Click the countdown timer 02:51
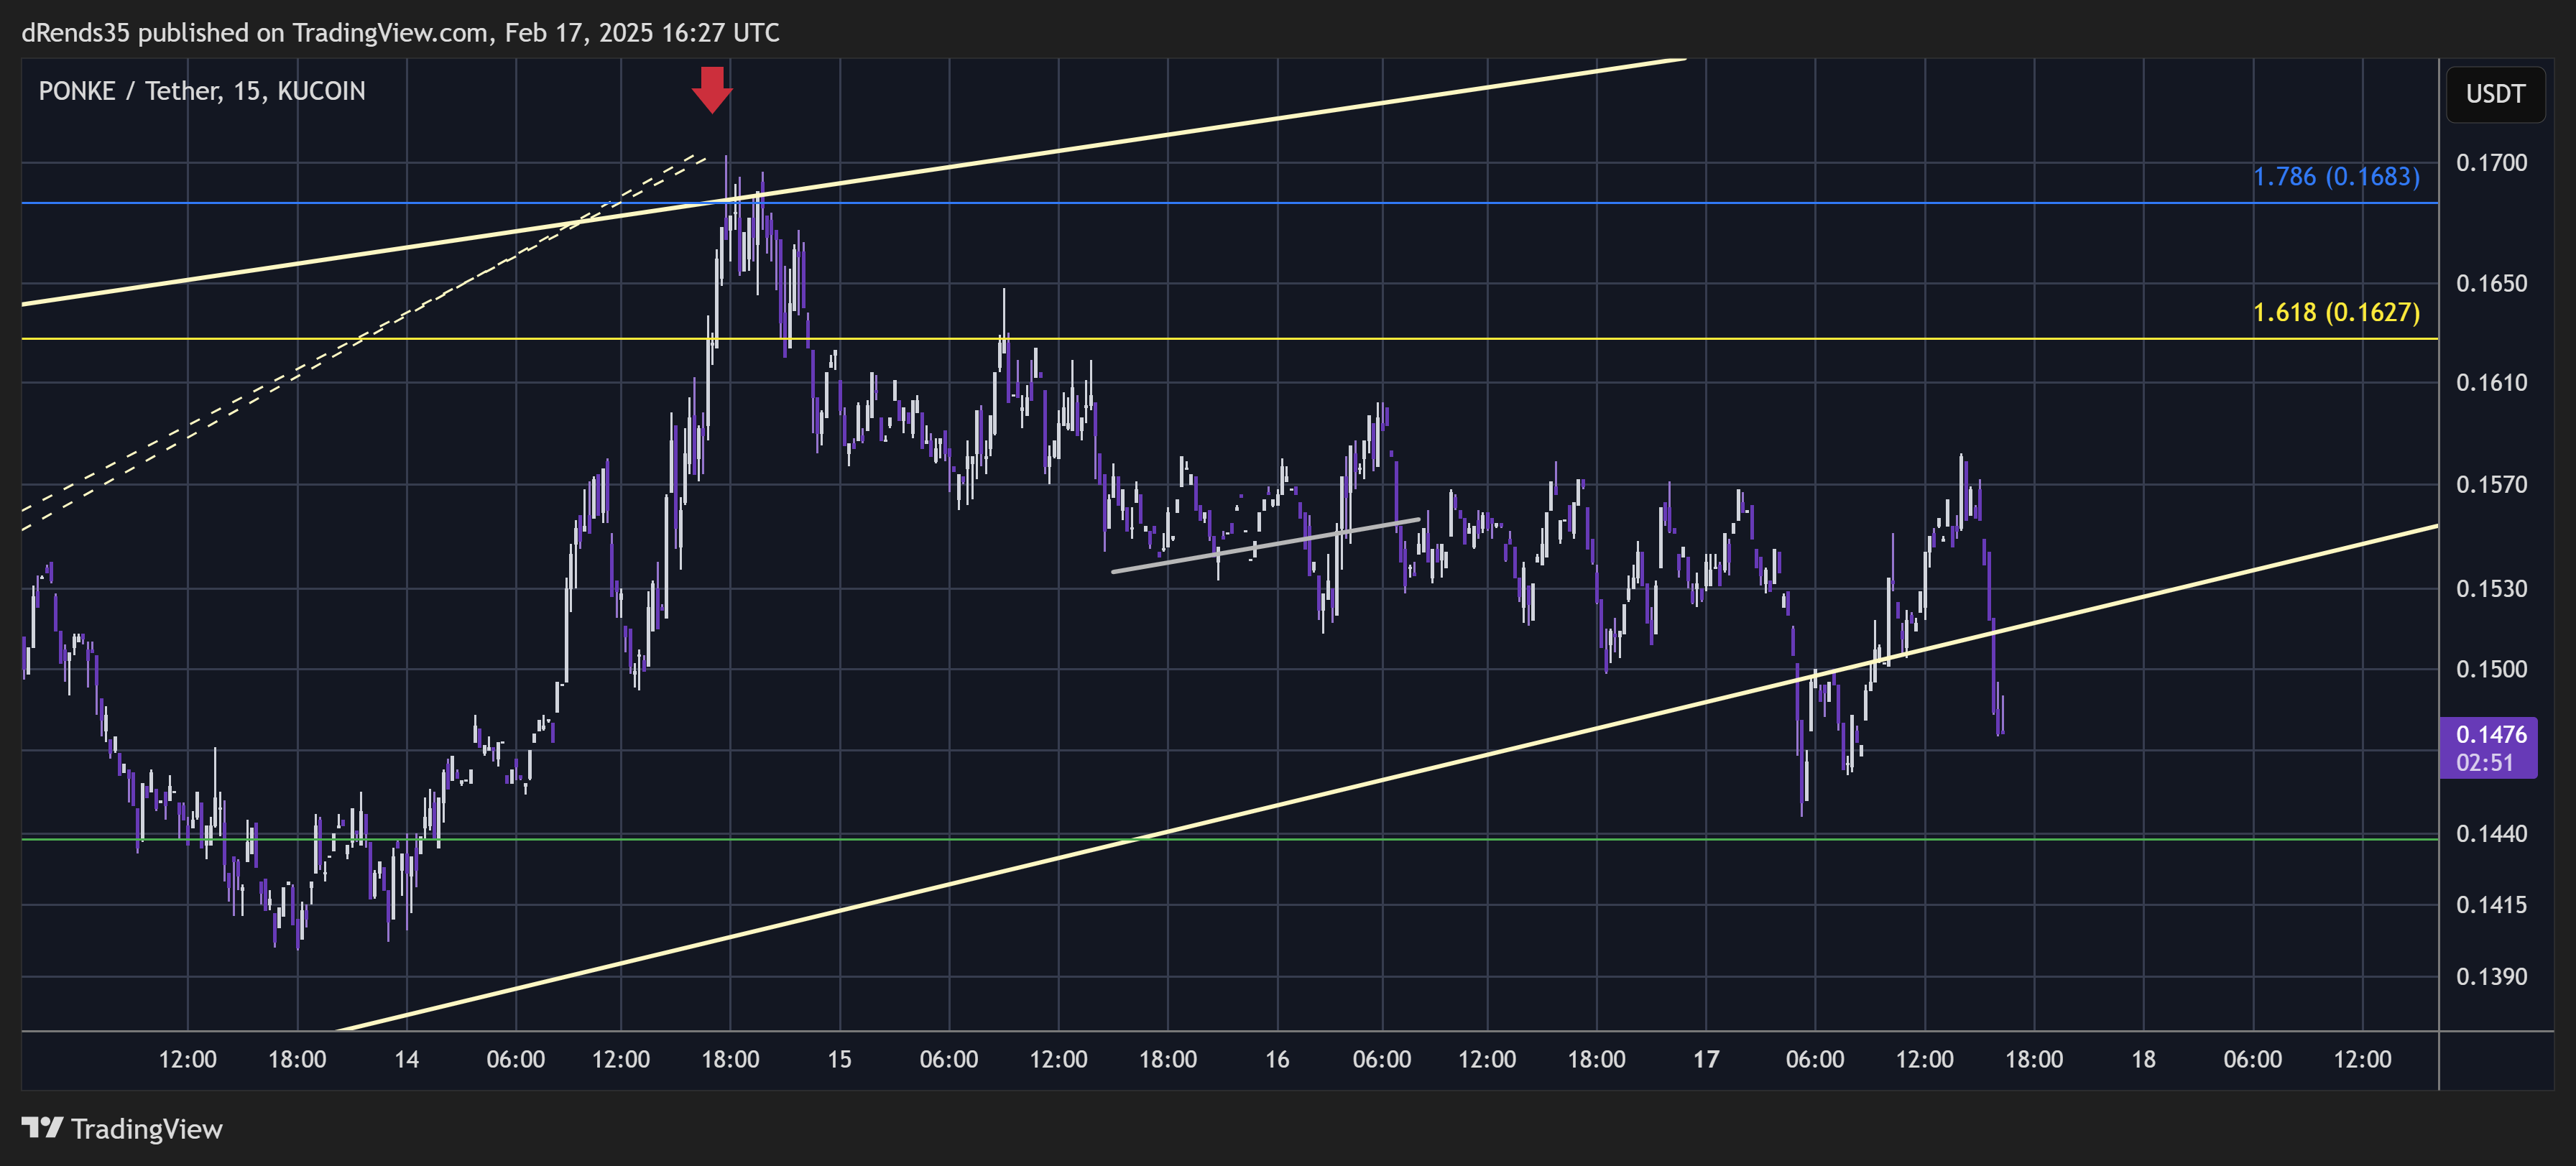Viewport: 2576px width, 1166px height. (x=2484, y=763)
